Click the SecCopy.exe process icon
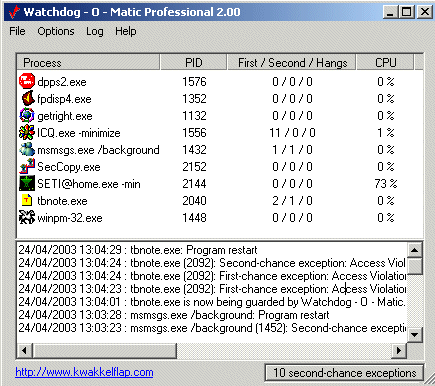Screen dimensions: 435x386 (x=27, y=166)
